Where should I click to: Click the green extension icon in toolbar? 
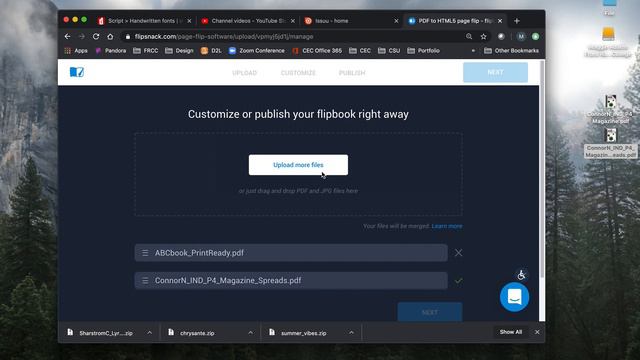pyautogui.click(x=536, y=37)
